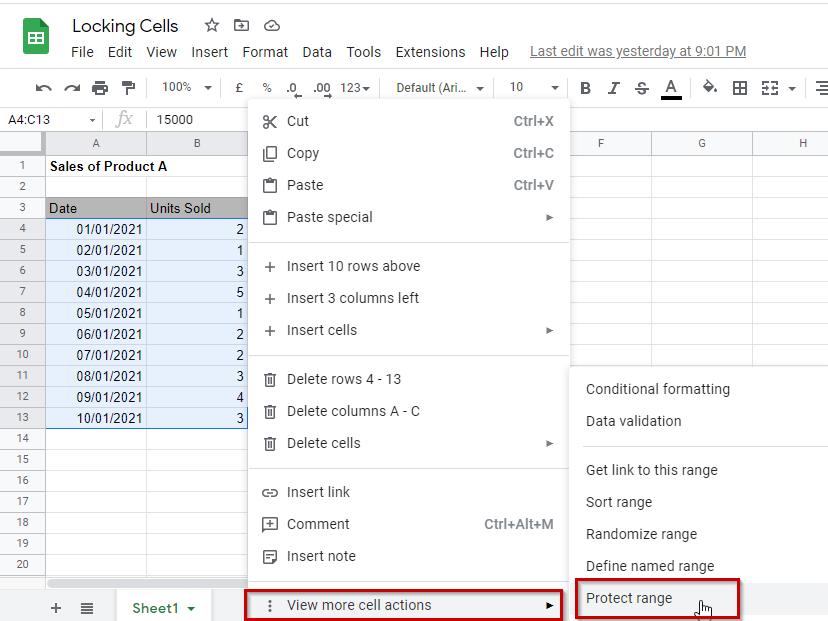Open the name box range dropdown
Image resolution: width=828 pixels, height=621 pixels.
(x=92, y=120)
